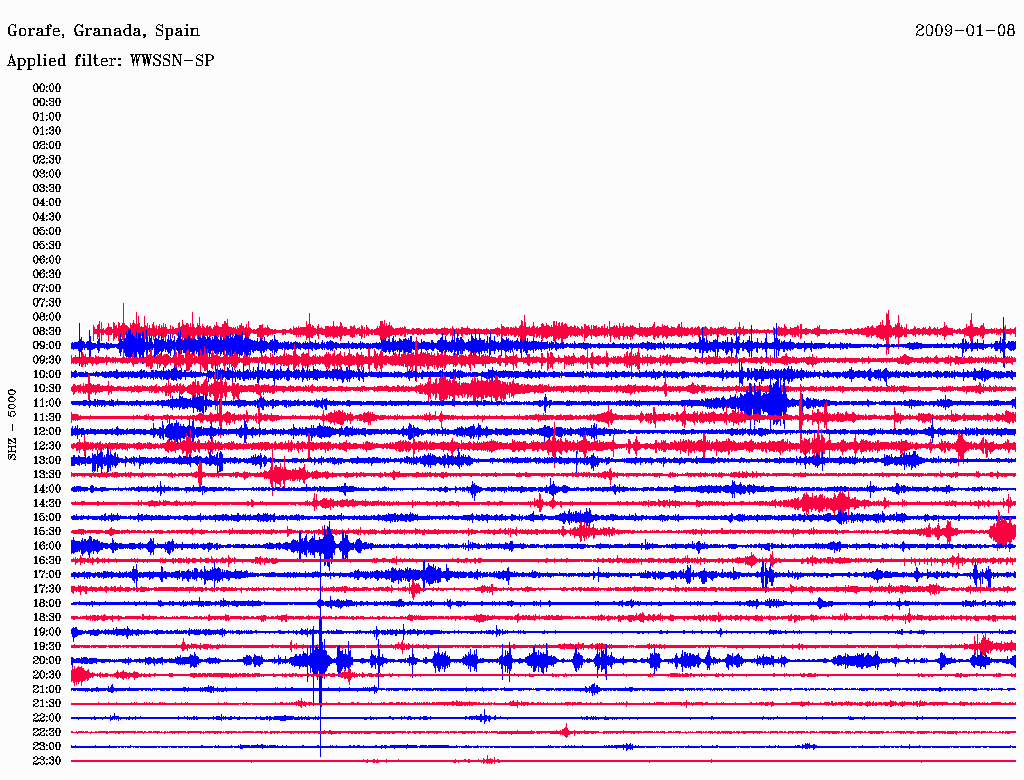Image resolution: width=1024 pixels, height=780 pixels.
Task: Select the 03:00 time label
Action: (46, 174)
